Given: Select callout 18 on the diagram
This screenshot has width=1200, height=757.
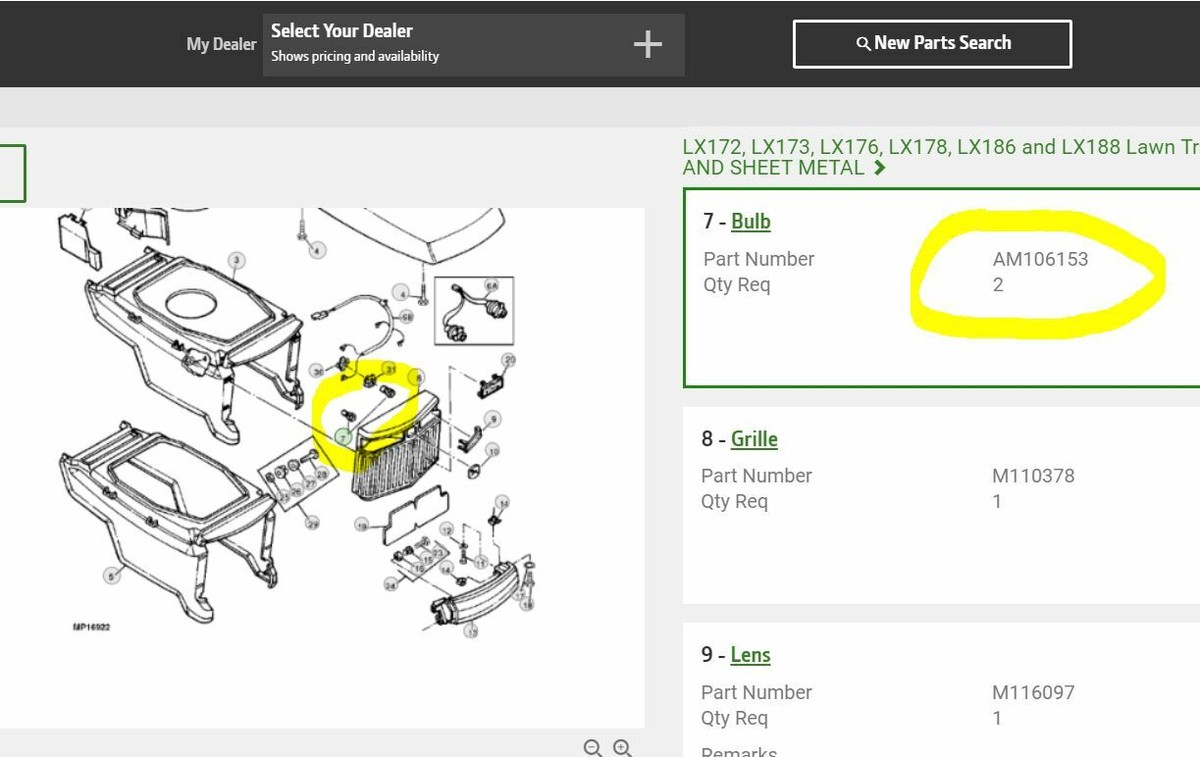Looking at the screenshot, I should tap(528, 605).
